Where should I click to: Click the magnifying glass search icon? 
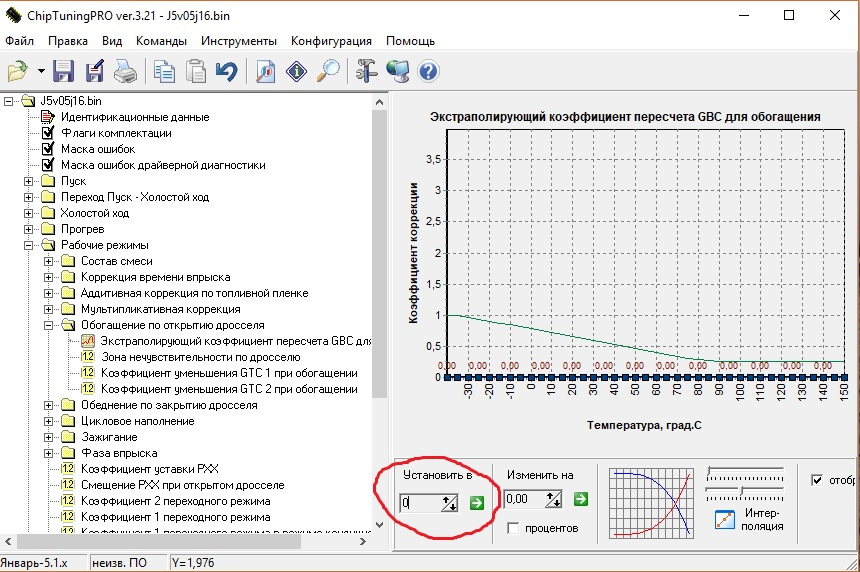tap(328, 71)
